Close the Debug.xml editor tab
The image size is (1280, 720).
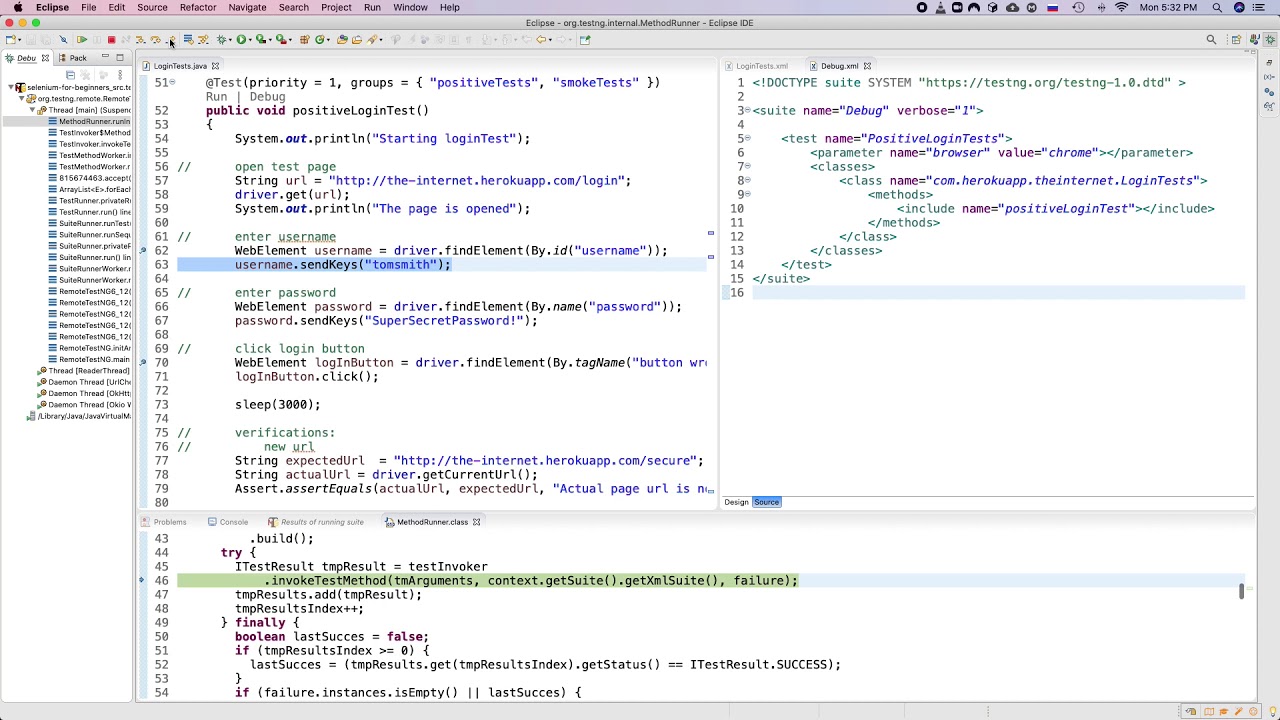point(867,66)
